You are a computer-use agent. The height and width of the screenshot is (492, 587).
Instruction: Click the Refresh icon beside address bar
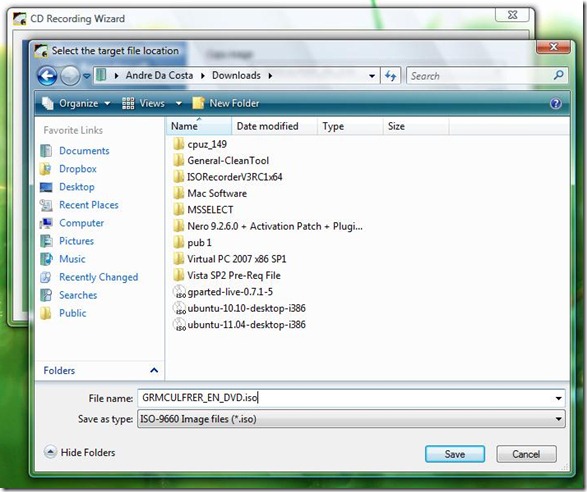point(390,76)
